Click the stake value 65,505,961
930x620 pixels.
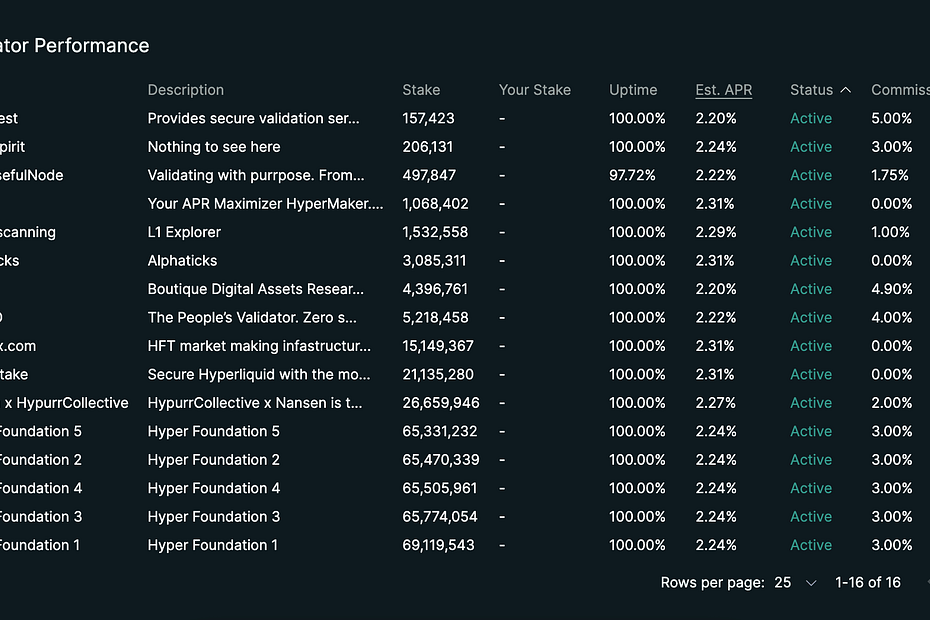click(439, 489)
